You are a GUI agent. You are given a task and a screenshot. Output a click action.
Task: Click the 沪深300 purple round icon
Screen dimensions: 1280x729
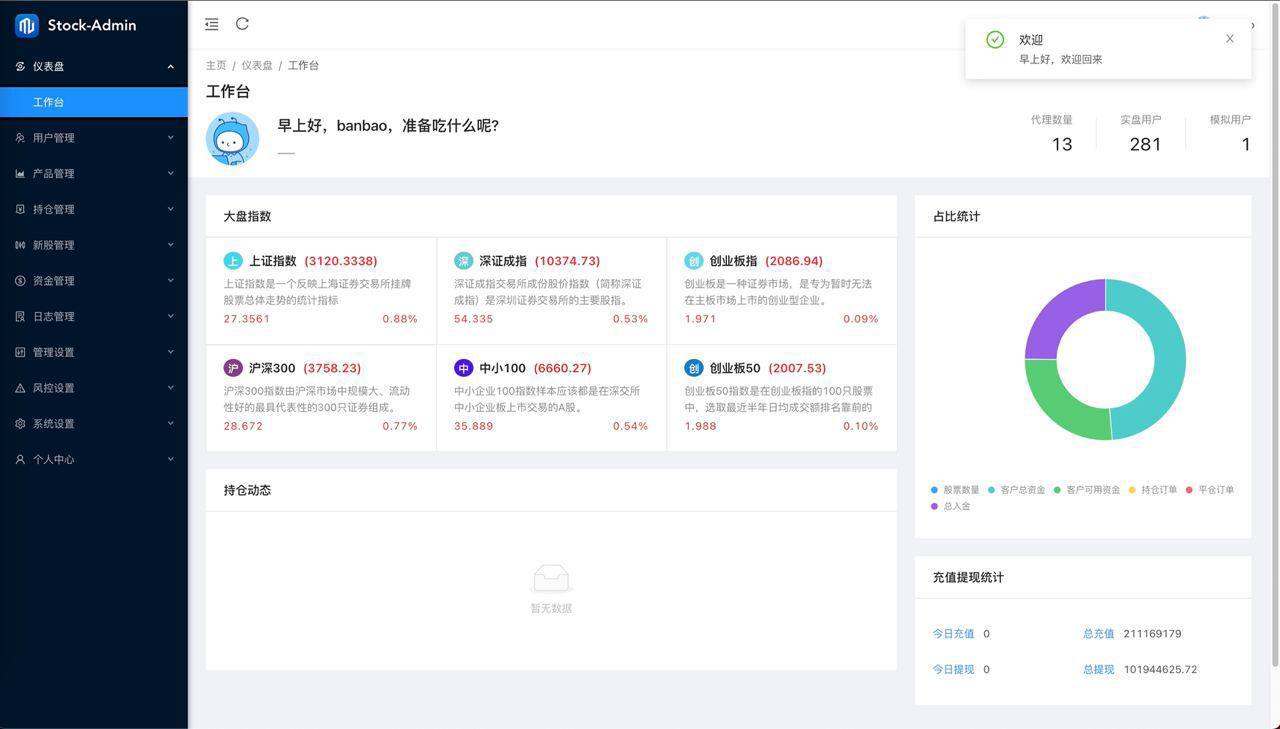pyautogui.click(x=233, y=368)
